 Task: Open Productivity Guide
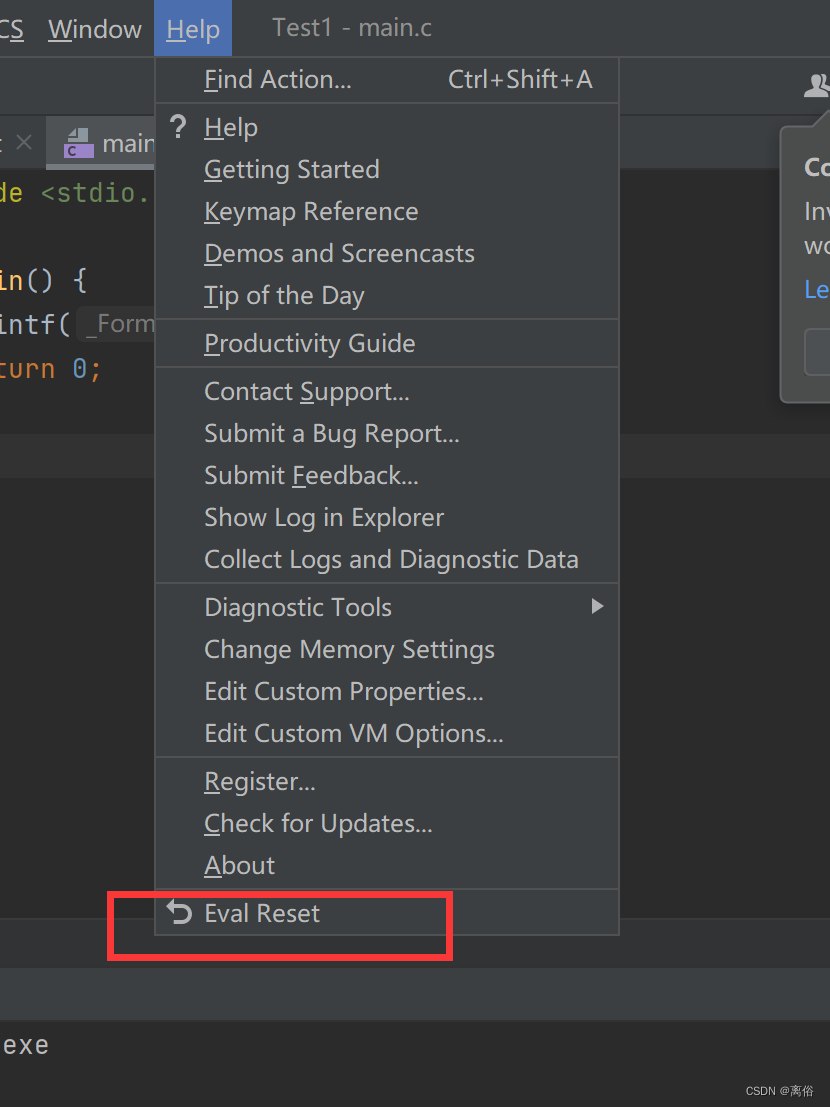pos(387,343)
